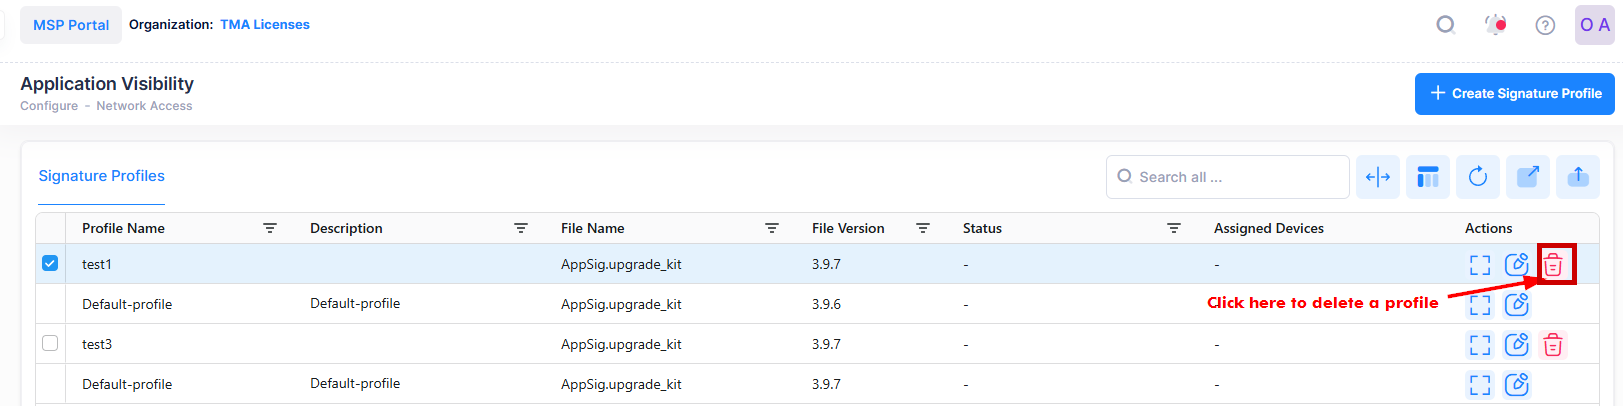Open Status column filter menu

pos(1174,228)
